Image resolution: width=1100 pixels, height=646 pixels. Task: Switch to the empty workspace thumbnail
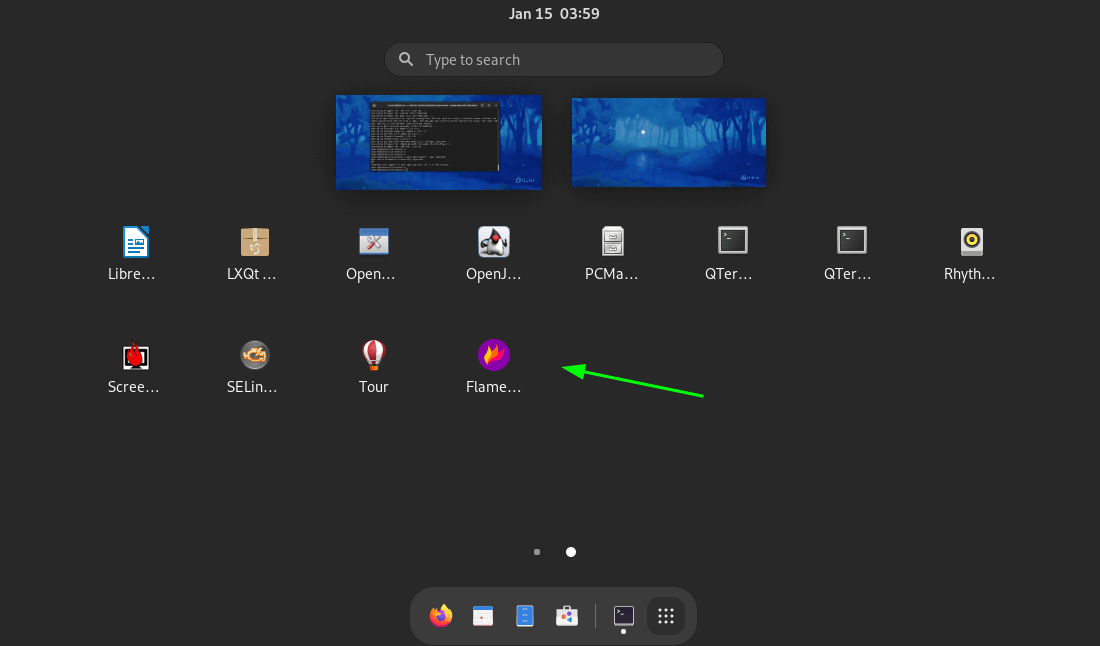668,142
